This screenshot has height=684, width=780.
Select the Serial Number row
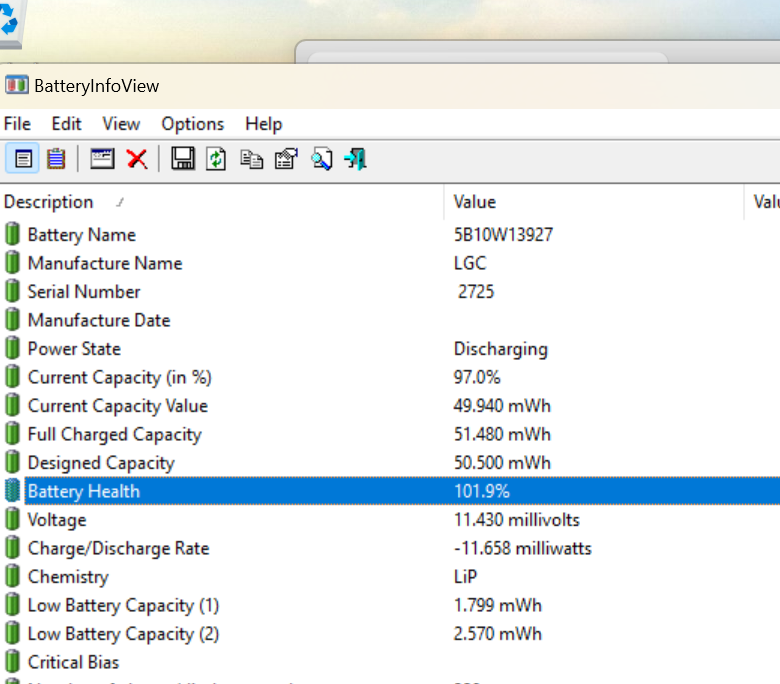coord(390,292)
